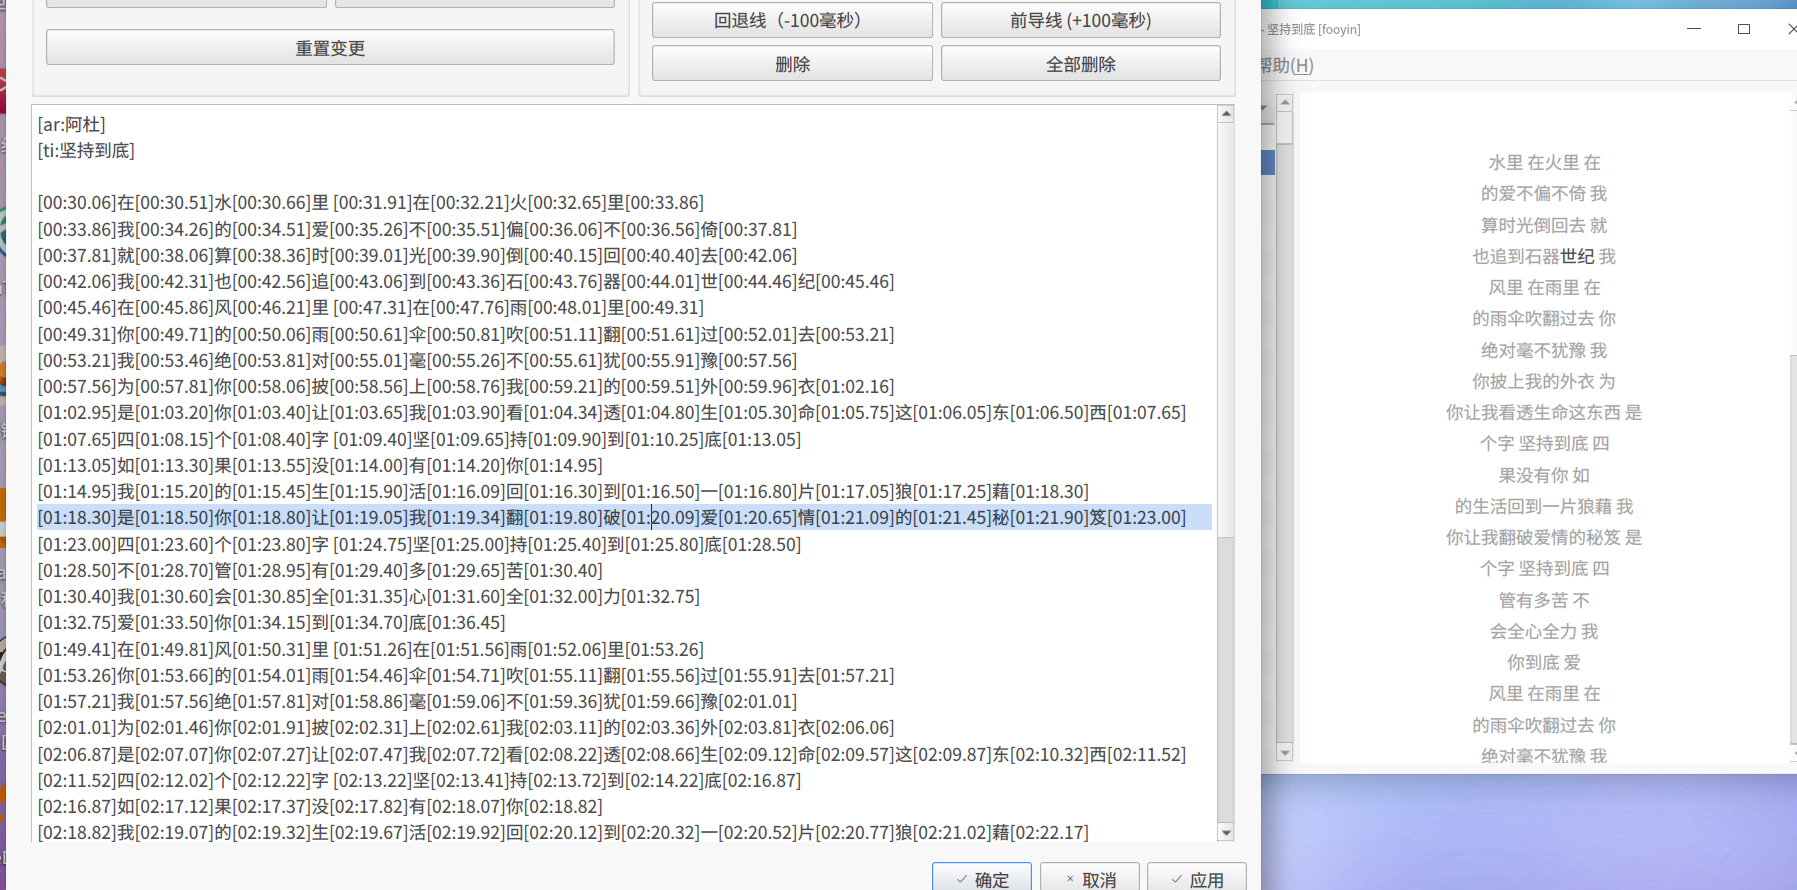Select the lyric line starting [00:30.06]

(371, 203)
